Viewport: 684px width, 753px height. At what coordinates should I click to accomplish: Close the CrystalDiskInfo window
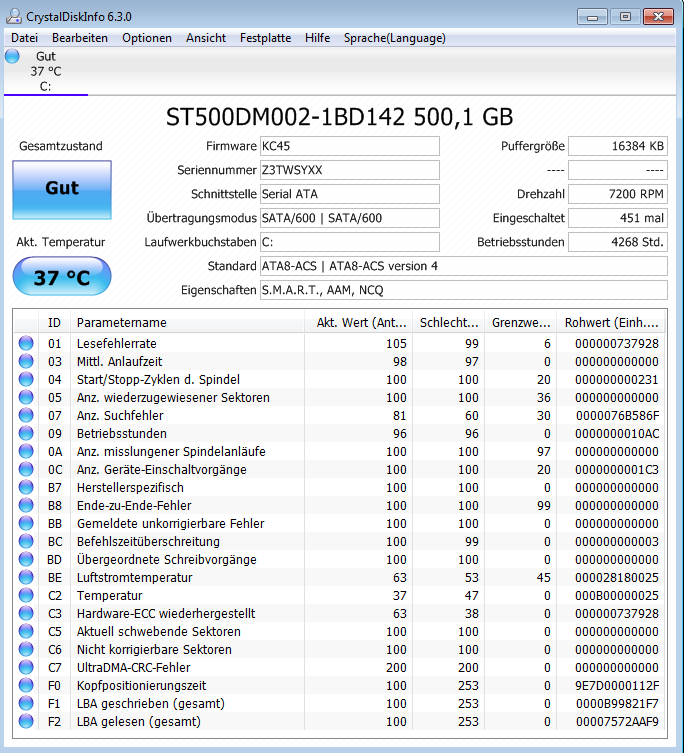(x=659, y=17)
